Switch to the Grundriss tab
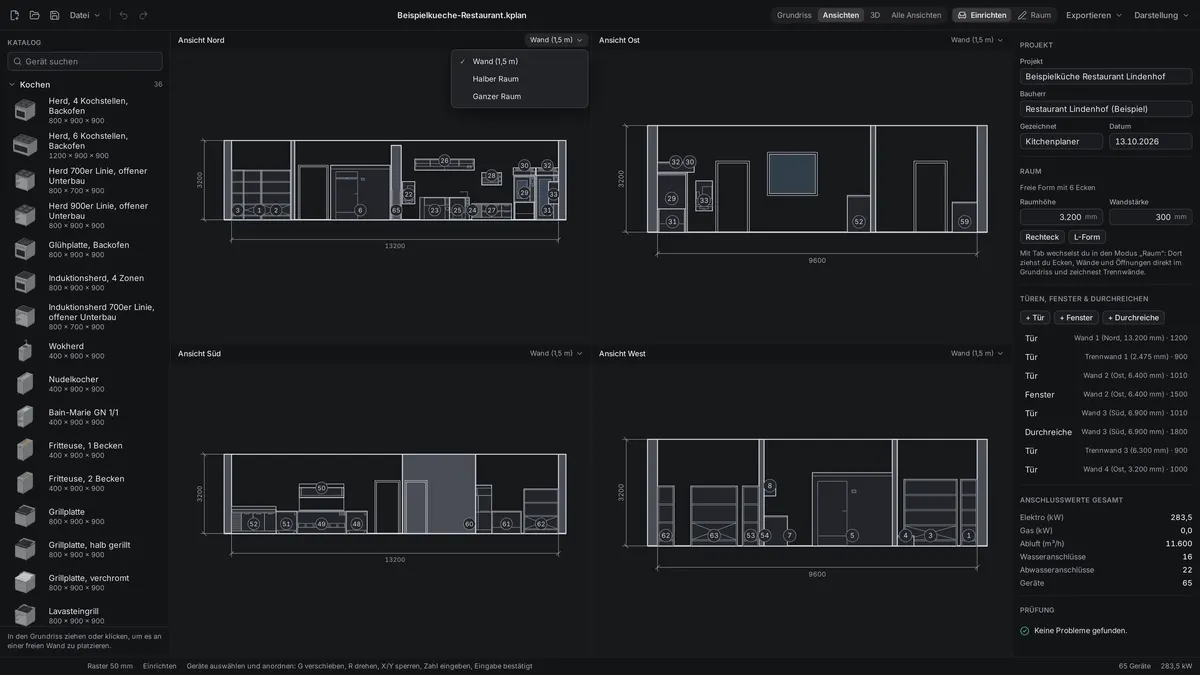This screenshot has width=1200, height=675. [794, 15]
